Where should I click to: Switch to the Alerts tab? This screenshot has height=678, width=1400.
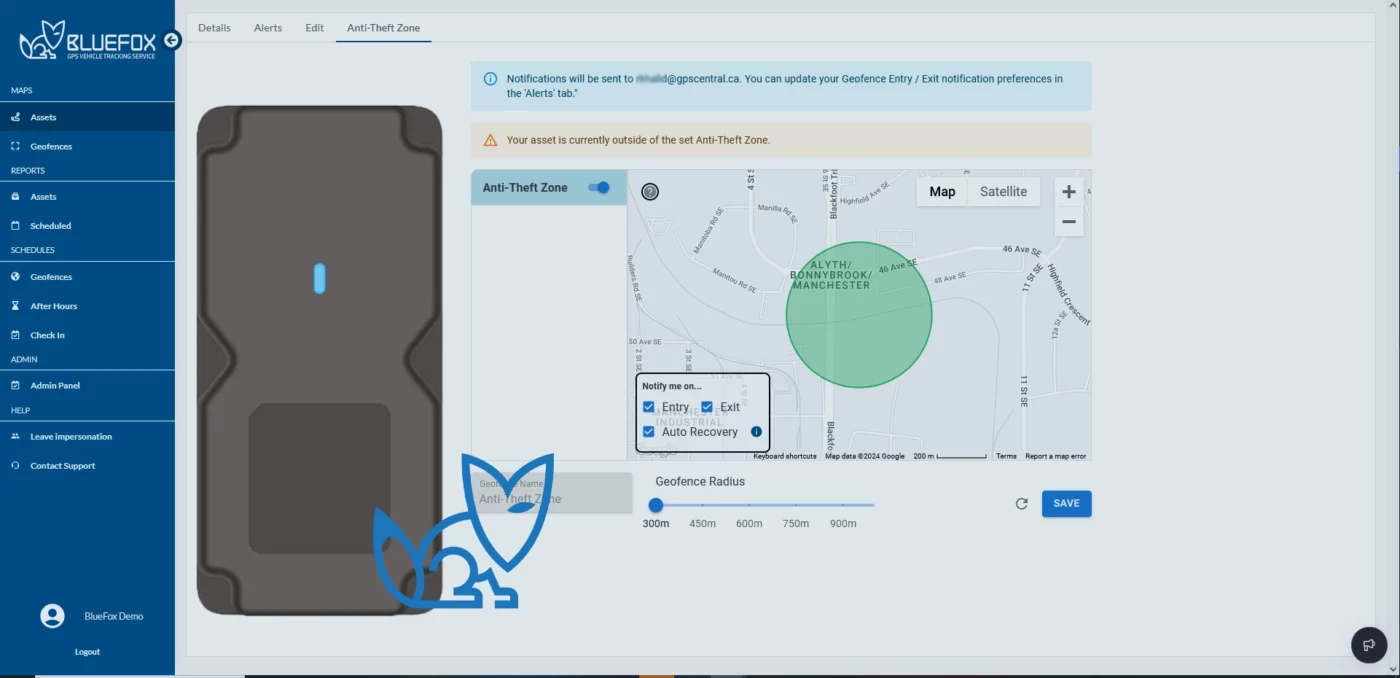pos(267,28)
